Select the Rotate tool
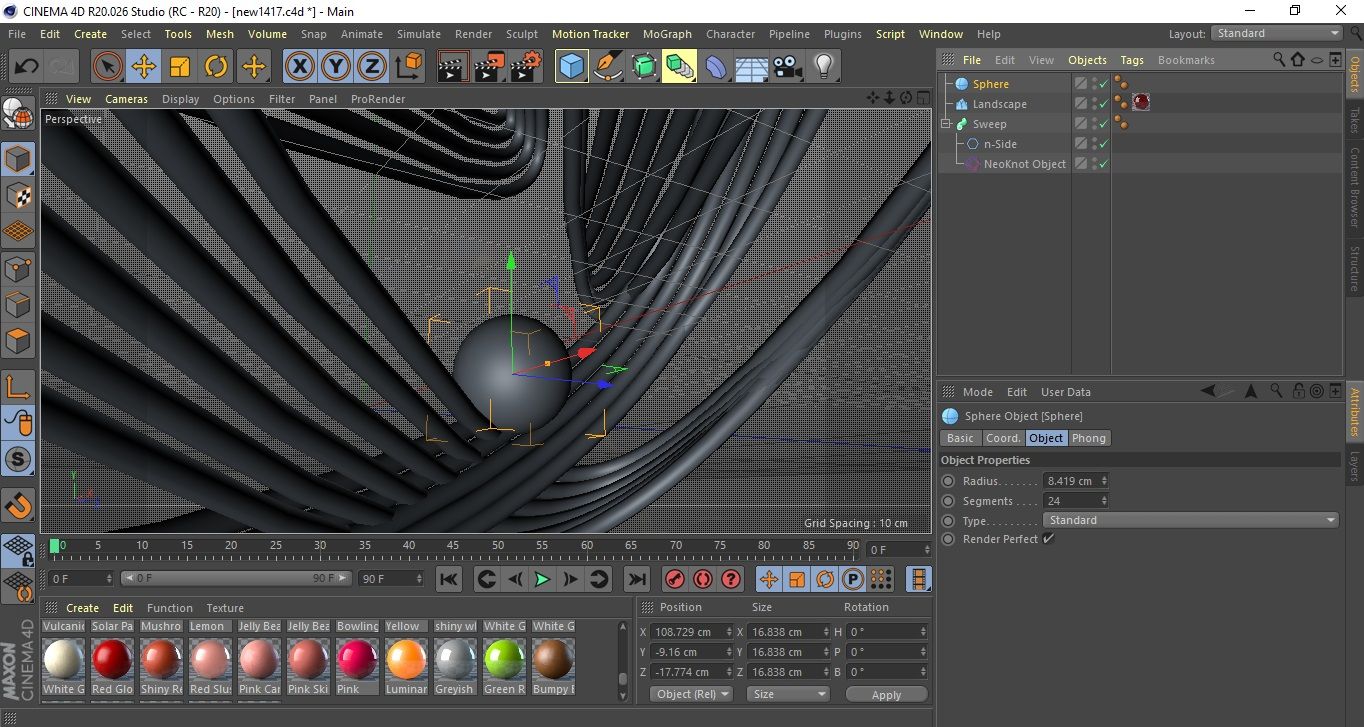This screenshot has width=1364, height=727. click(x=216, y=67)
